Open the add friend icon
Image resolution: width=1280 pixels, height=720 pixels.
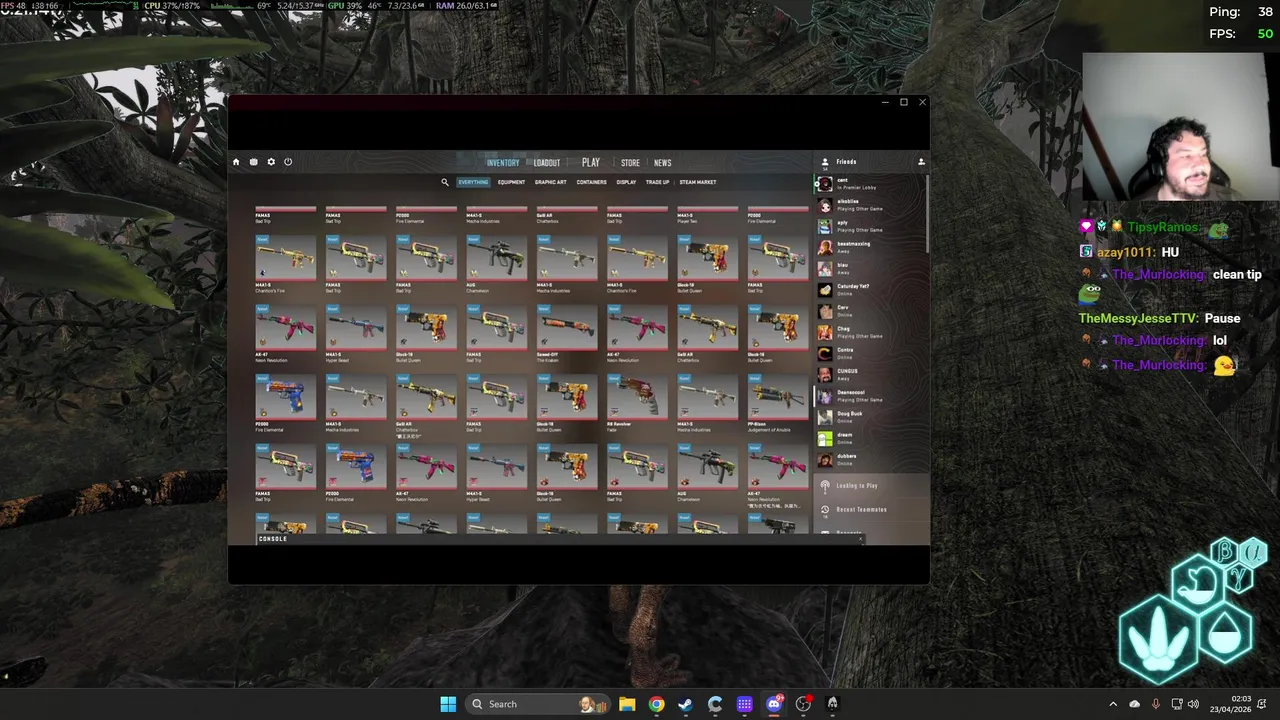point(921,162)
